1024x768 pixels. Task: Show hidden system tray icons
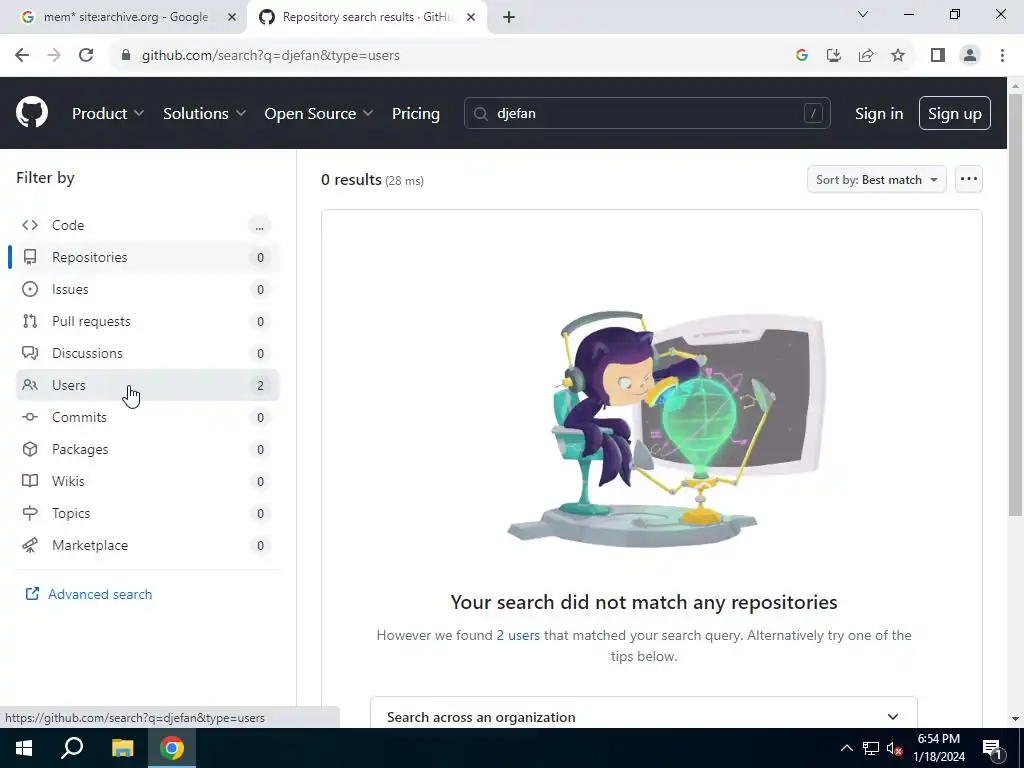[846, 748]
